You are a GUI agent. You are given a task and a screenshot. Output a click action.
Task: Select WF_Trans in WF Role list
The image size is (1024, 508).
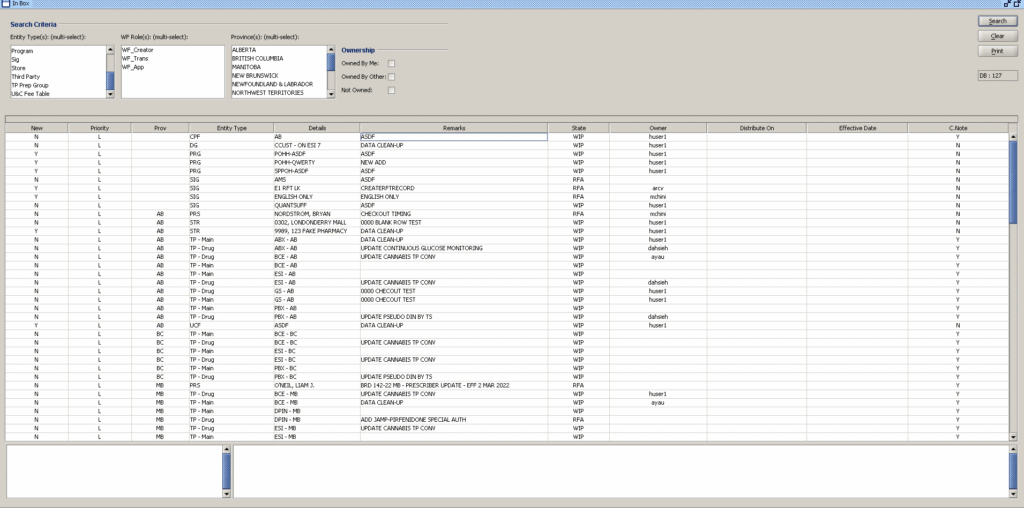click(137, 58)
